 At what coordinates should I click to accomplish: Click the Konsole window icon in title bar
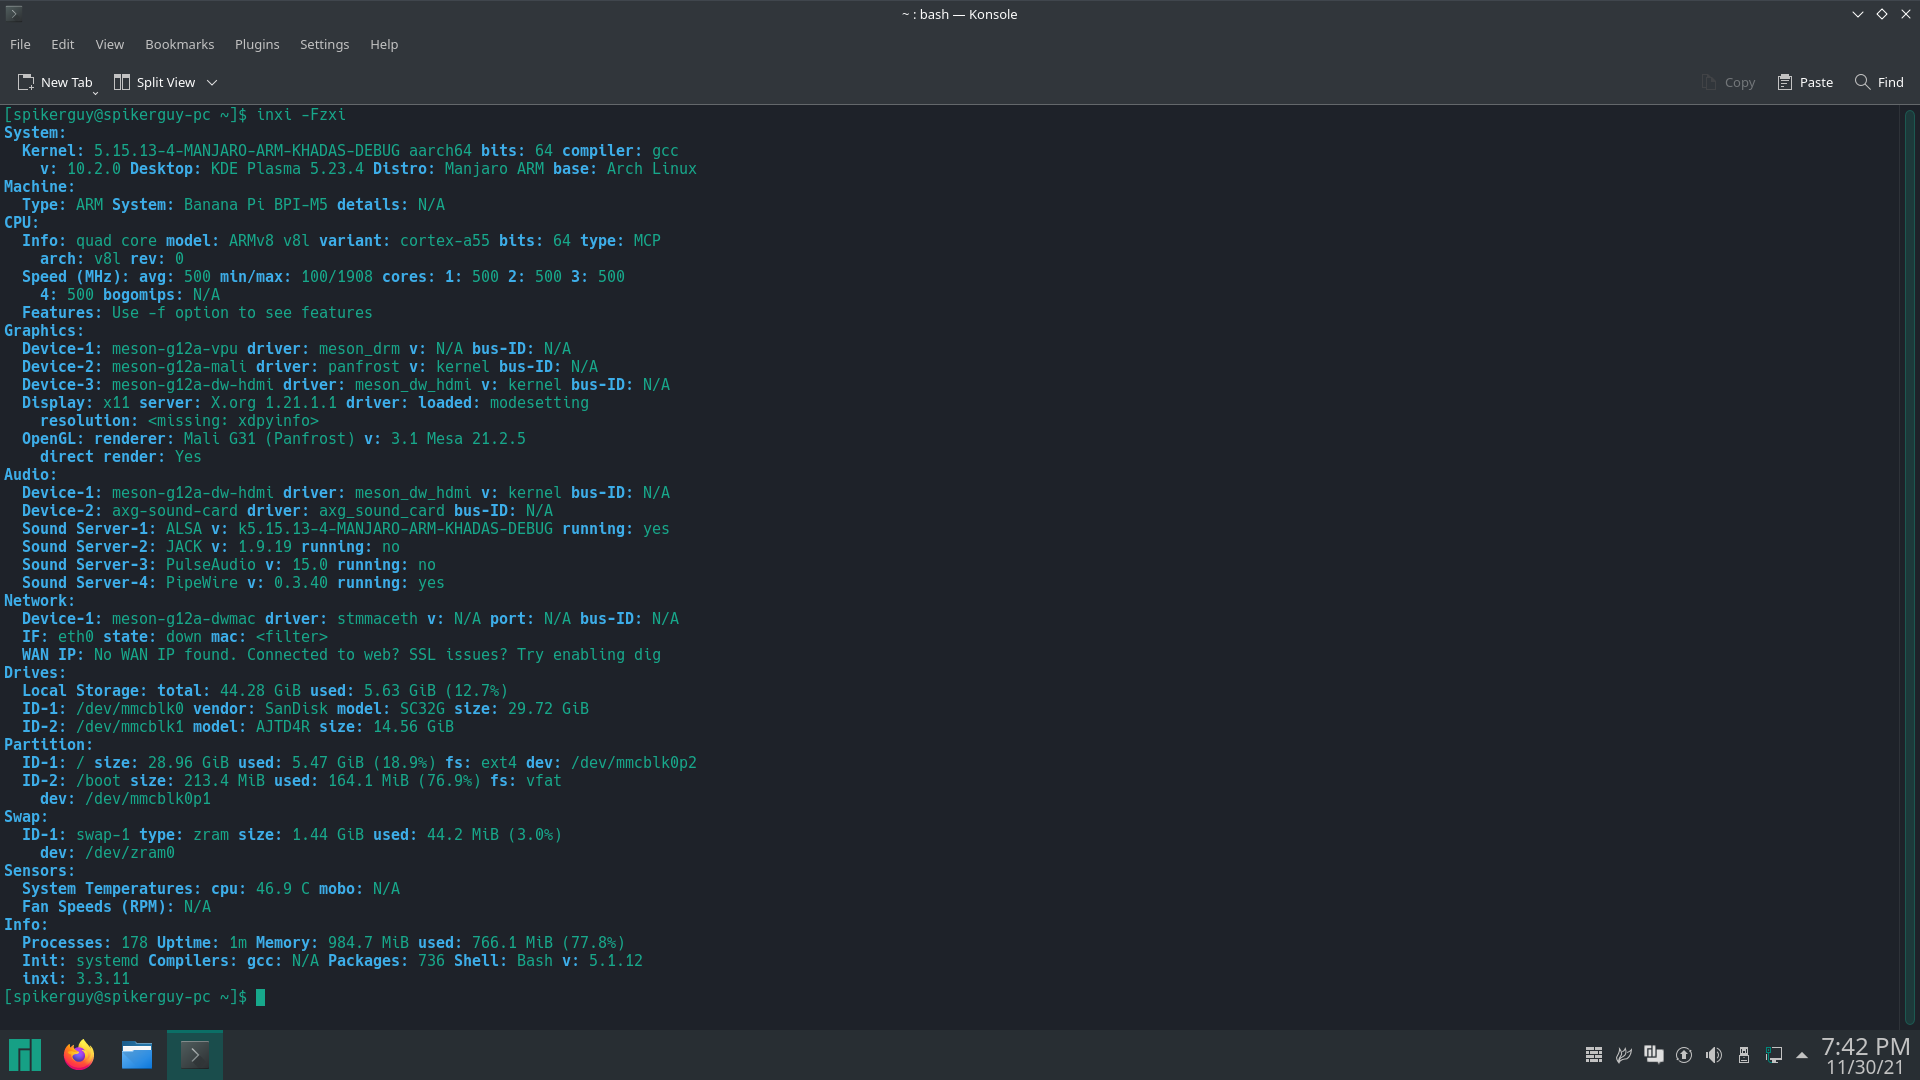click(14, 13)
